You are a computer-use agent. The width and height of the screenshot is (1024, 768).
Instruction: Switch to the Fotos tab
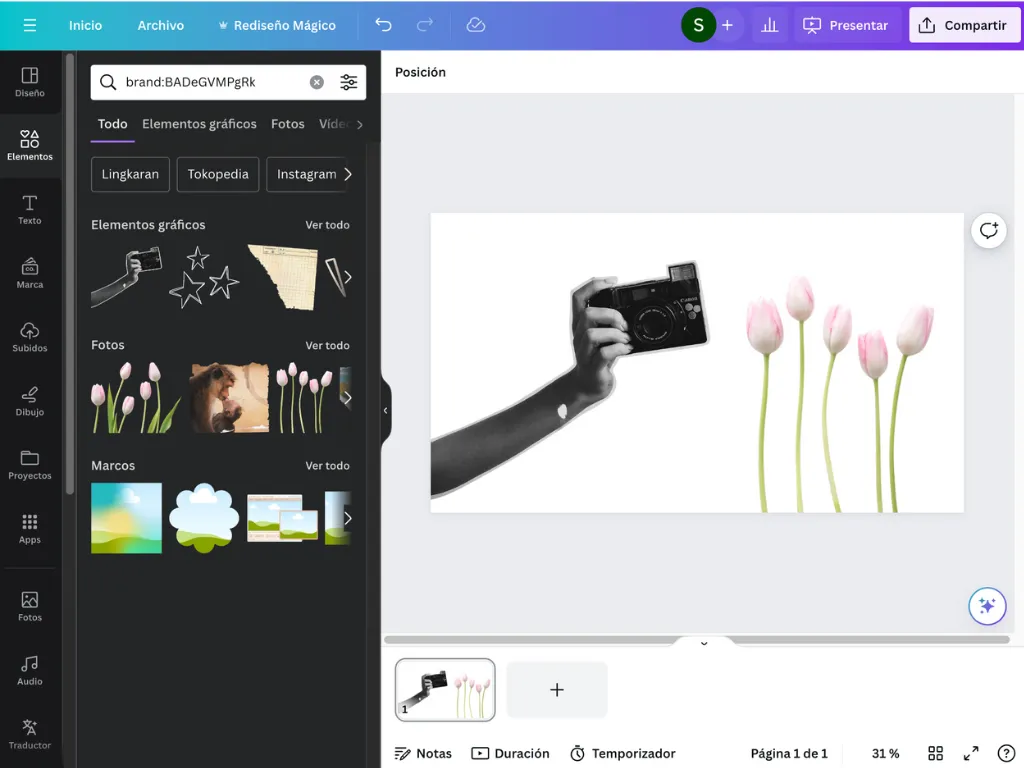click(x=287, y=124)
